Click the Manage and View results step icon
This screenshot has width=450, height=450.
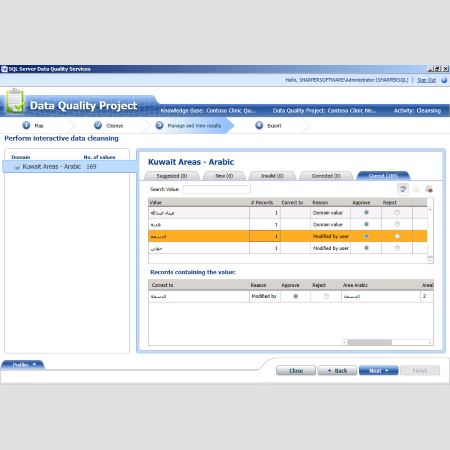tap(159, 125)
